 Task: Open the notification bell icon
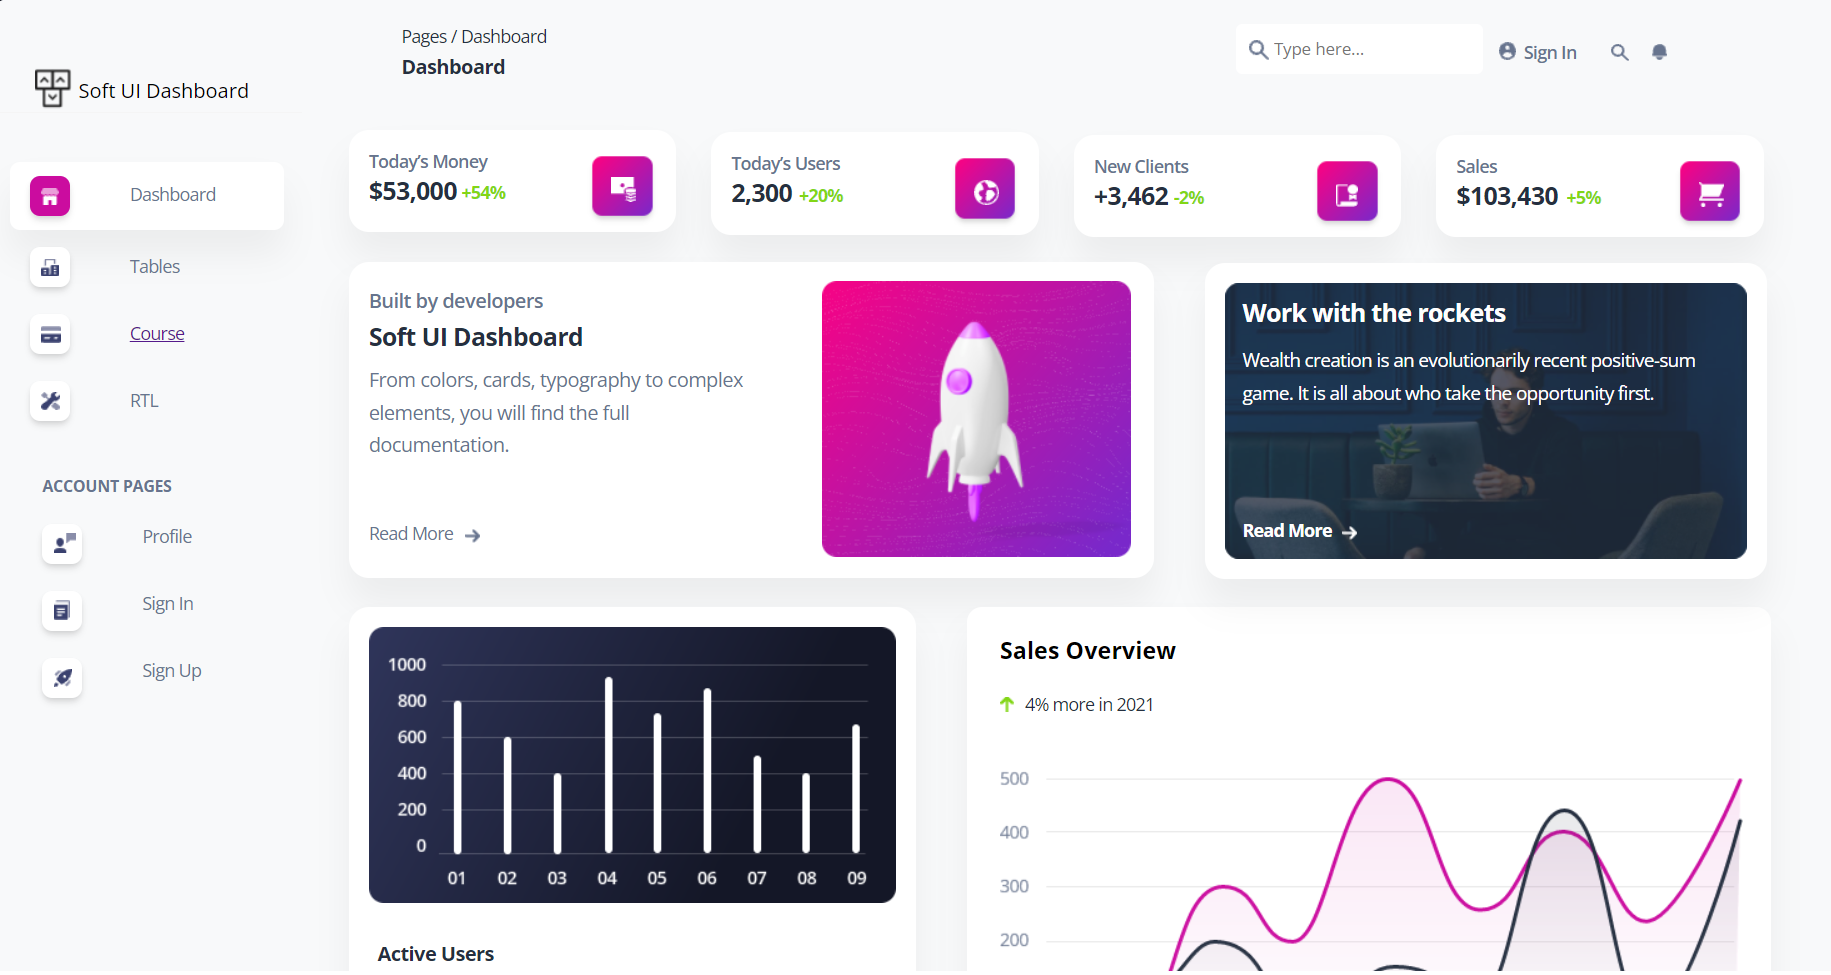coord(1659,52)
